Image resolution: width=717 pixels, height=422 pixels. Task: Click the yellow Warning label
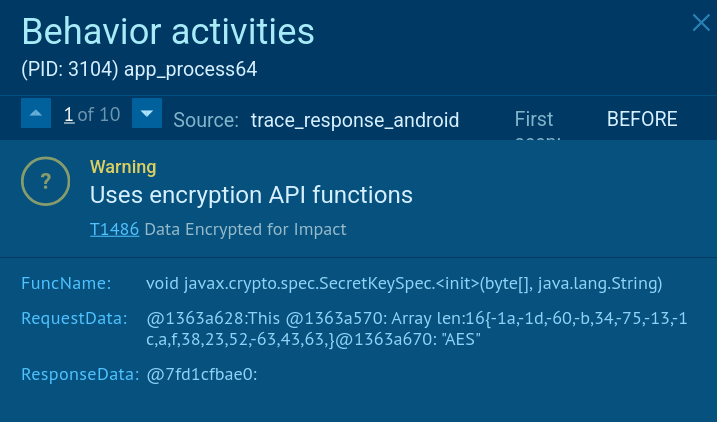click(123, 167)
